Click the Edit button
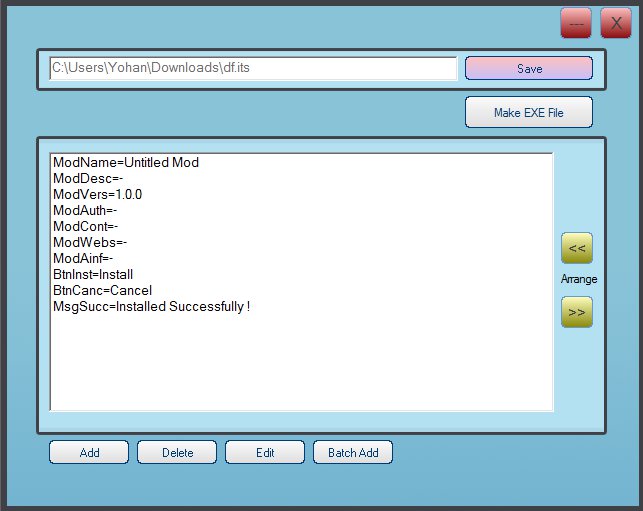Viewport: 643px width, 511px height. point(265,452)
